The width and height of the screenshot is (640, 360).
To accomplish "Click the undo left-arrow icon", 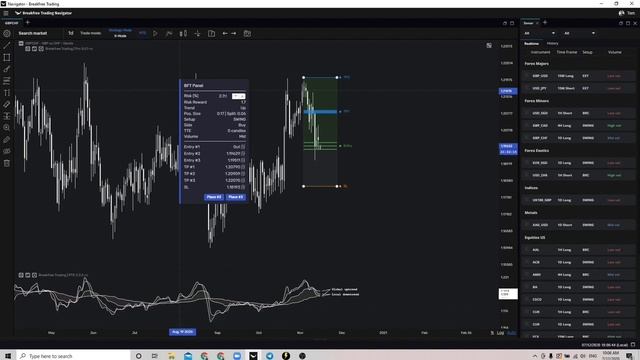I will click(225, 33).
